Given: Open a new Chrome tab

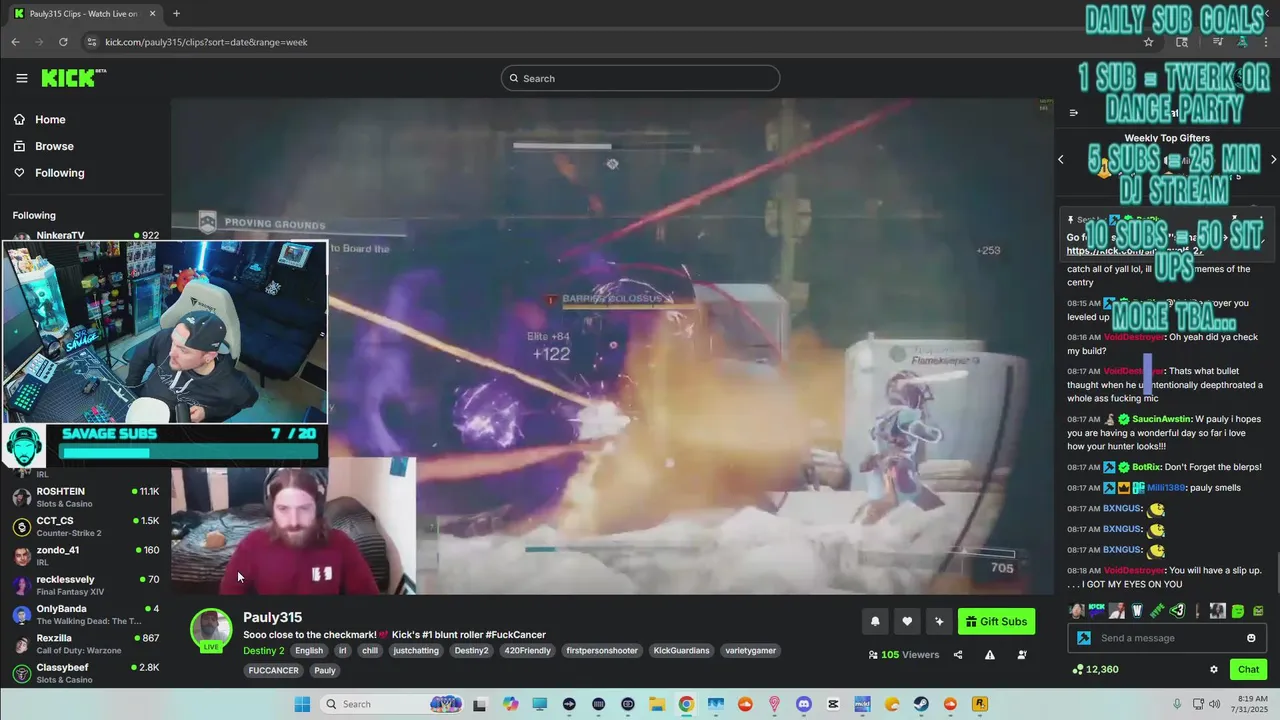Looking at the screenshot, I should point(176,13).
